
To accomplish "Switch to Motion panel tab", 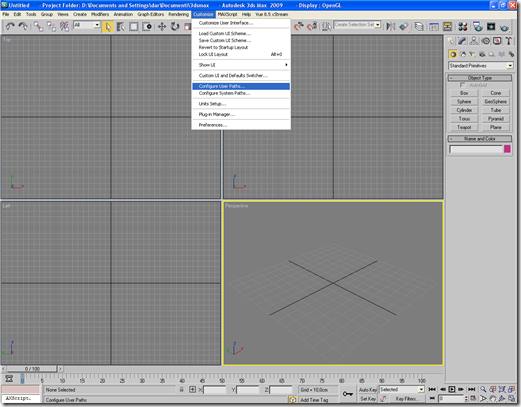I will tap(486, 41).
